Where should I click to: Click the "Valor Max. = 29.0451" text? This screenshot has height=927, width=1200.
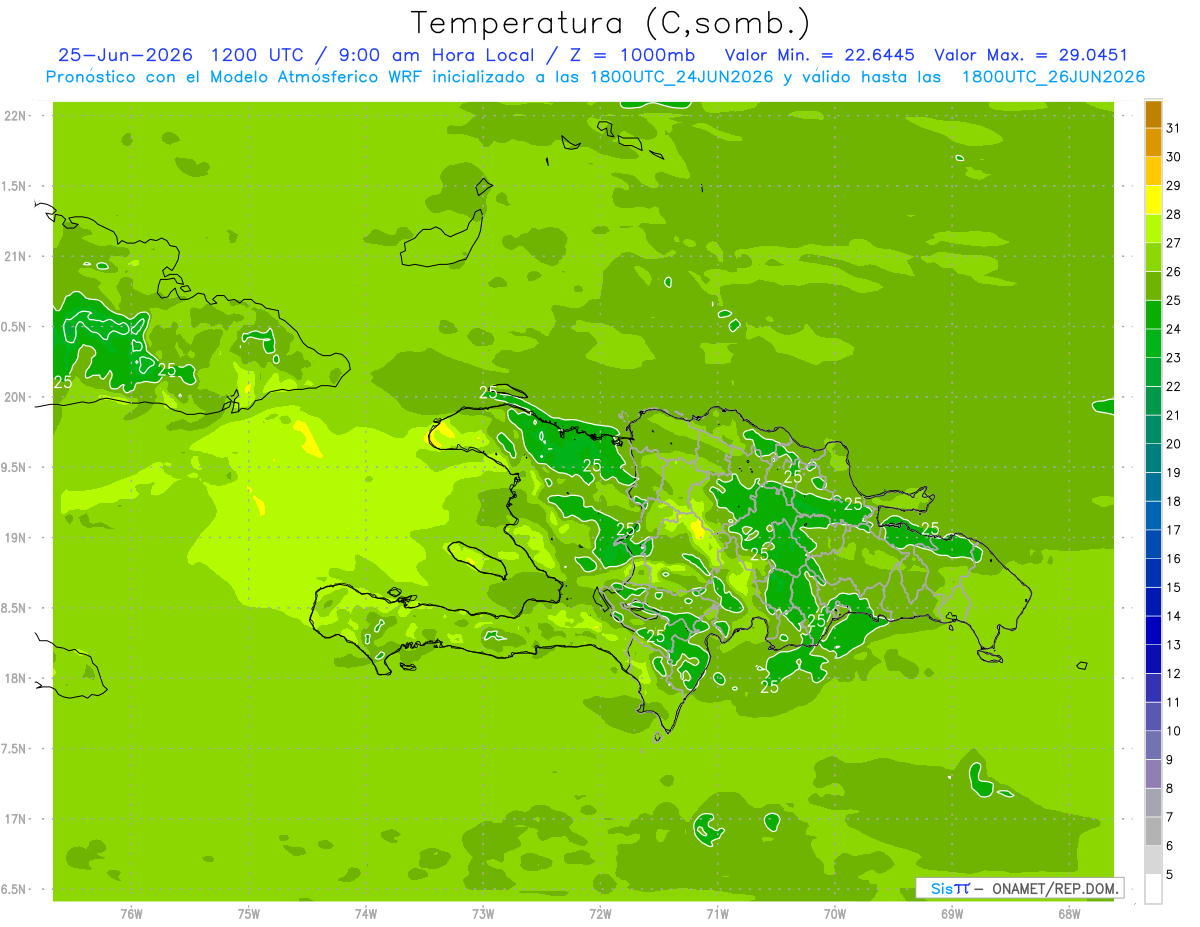1031,55
